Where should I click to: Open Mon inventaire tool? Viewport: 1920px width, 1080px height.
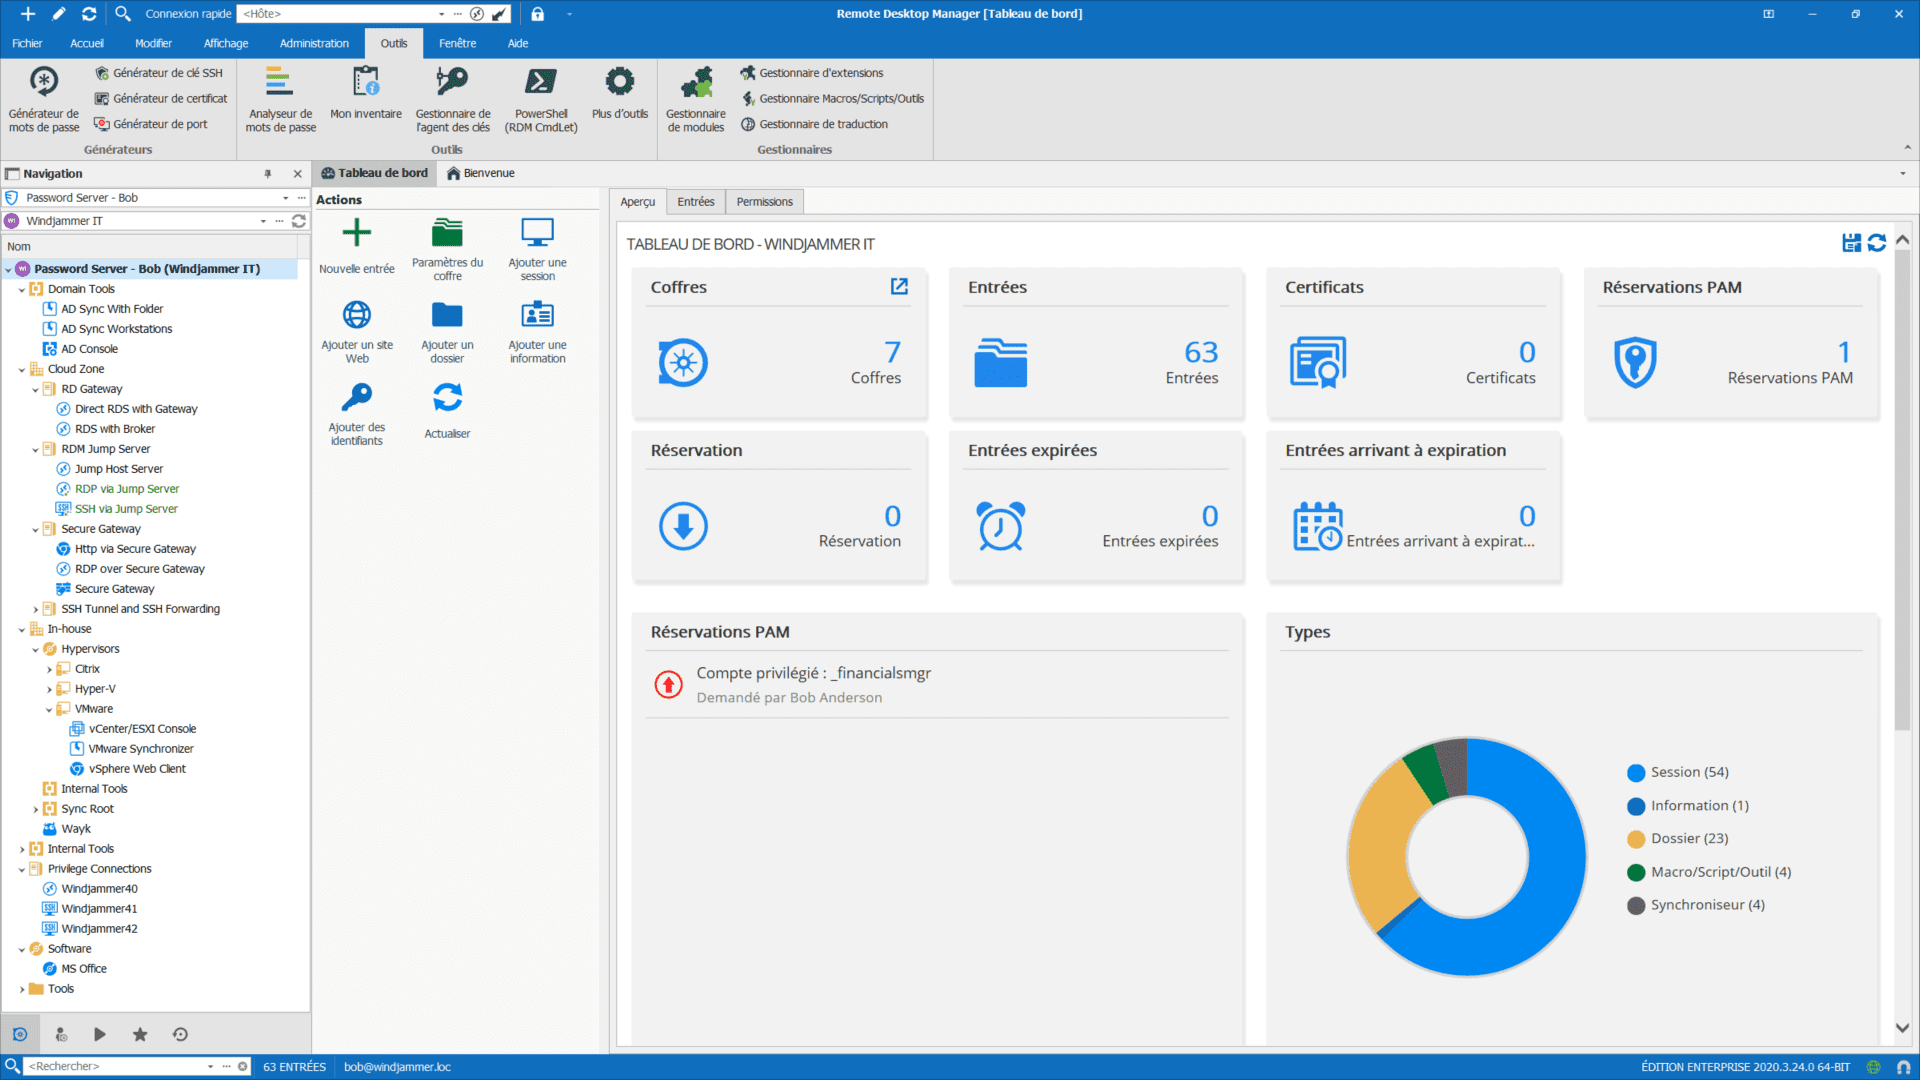click(366, 92)
